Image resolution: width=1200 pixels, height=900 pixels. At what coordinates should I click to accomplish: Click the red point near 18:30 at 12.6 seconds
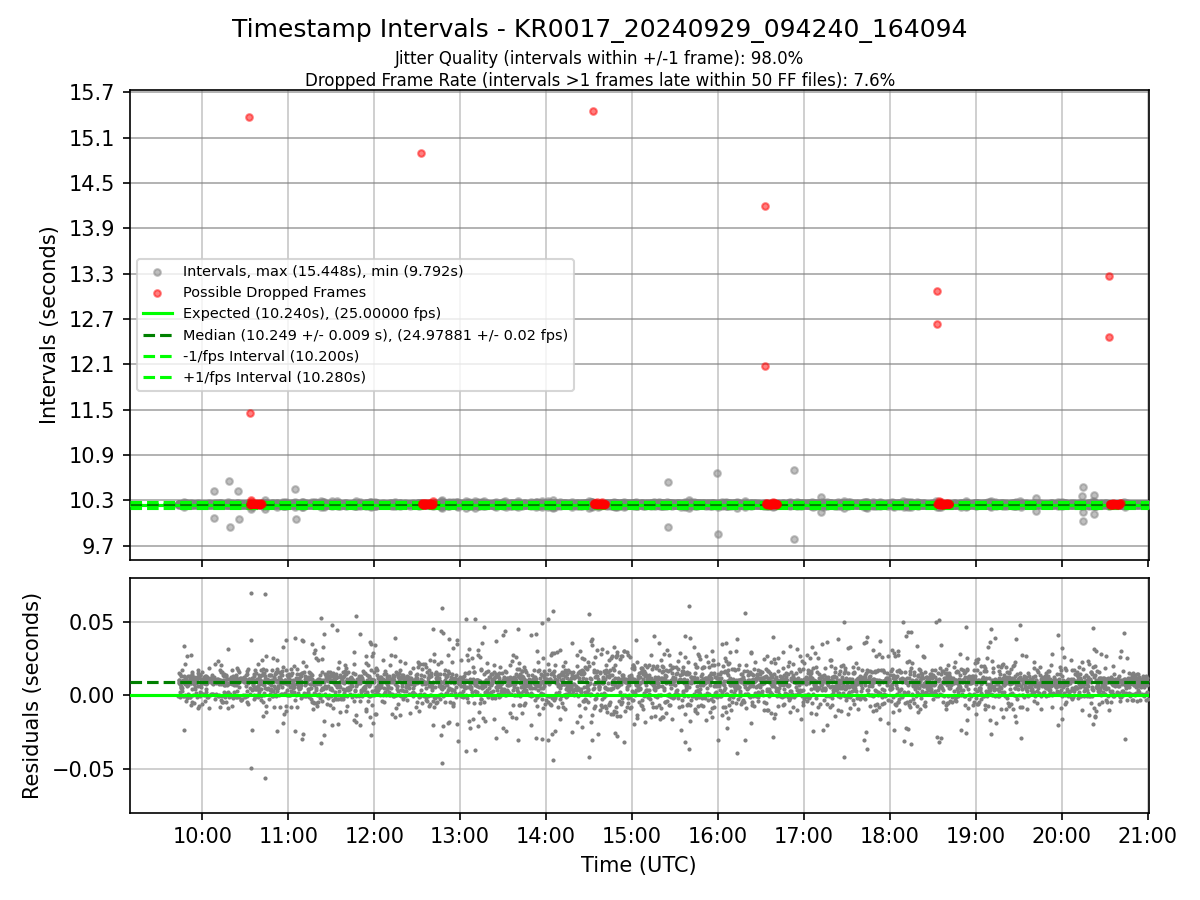937,324
